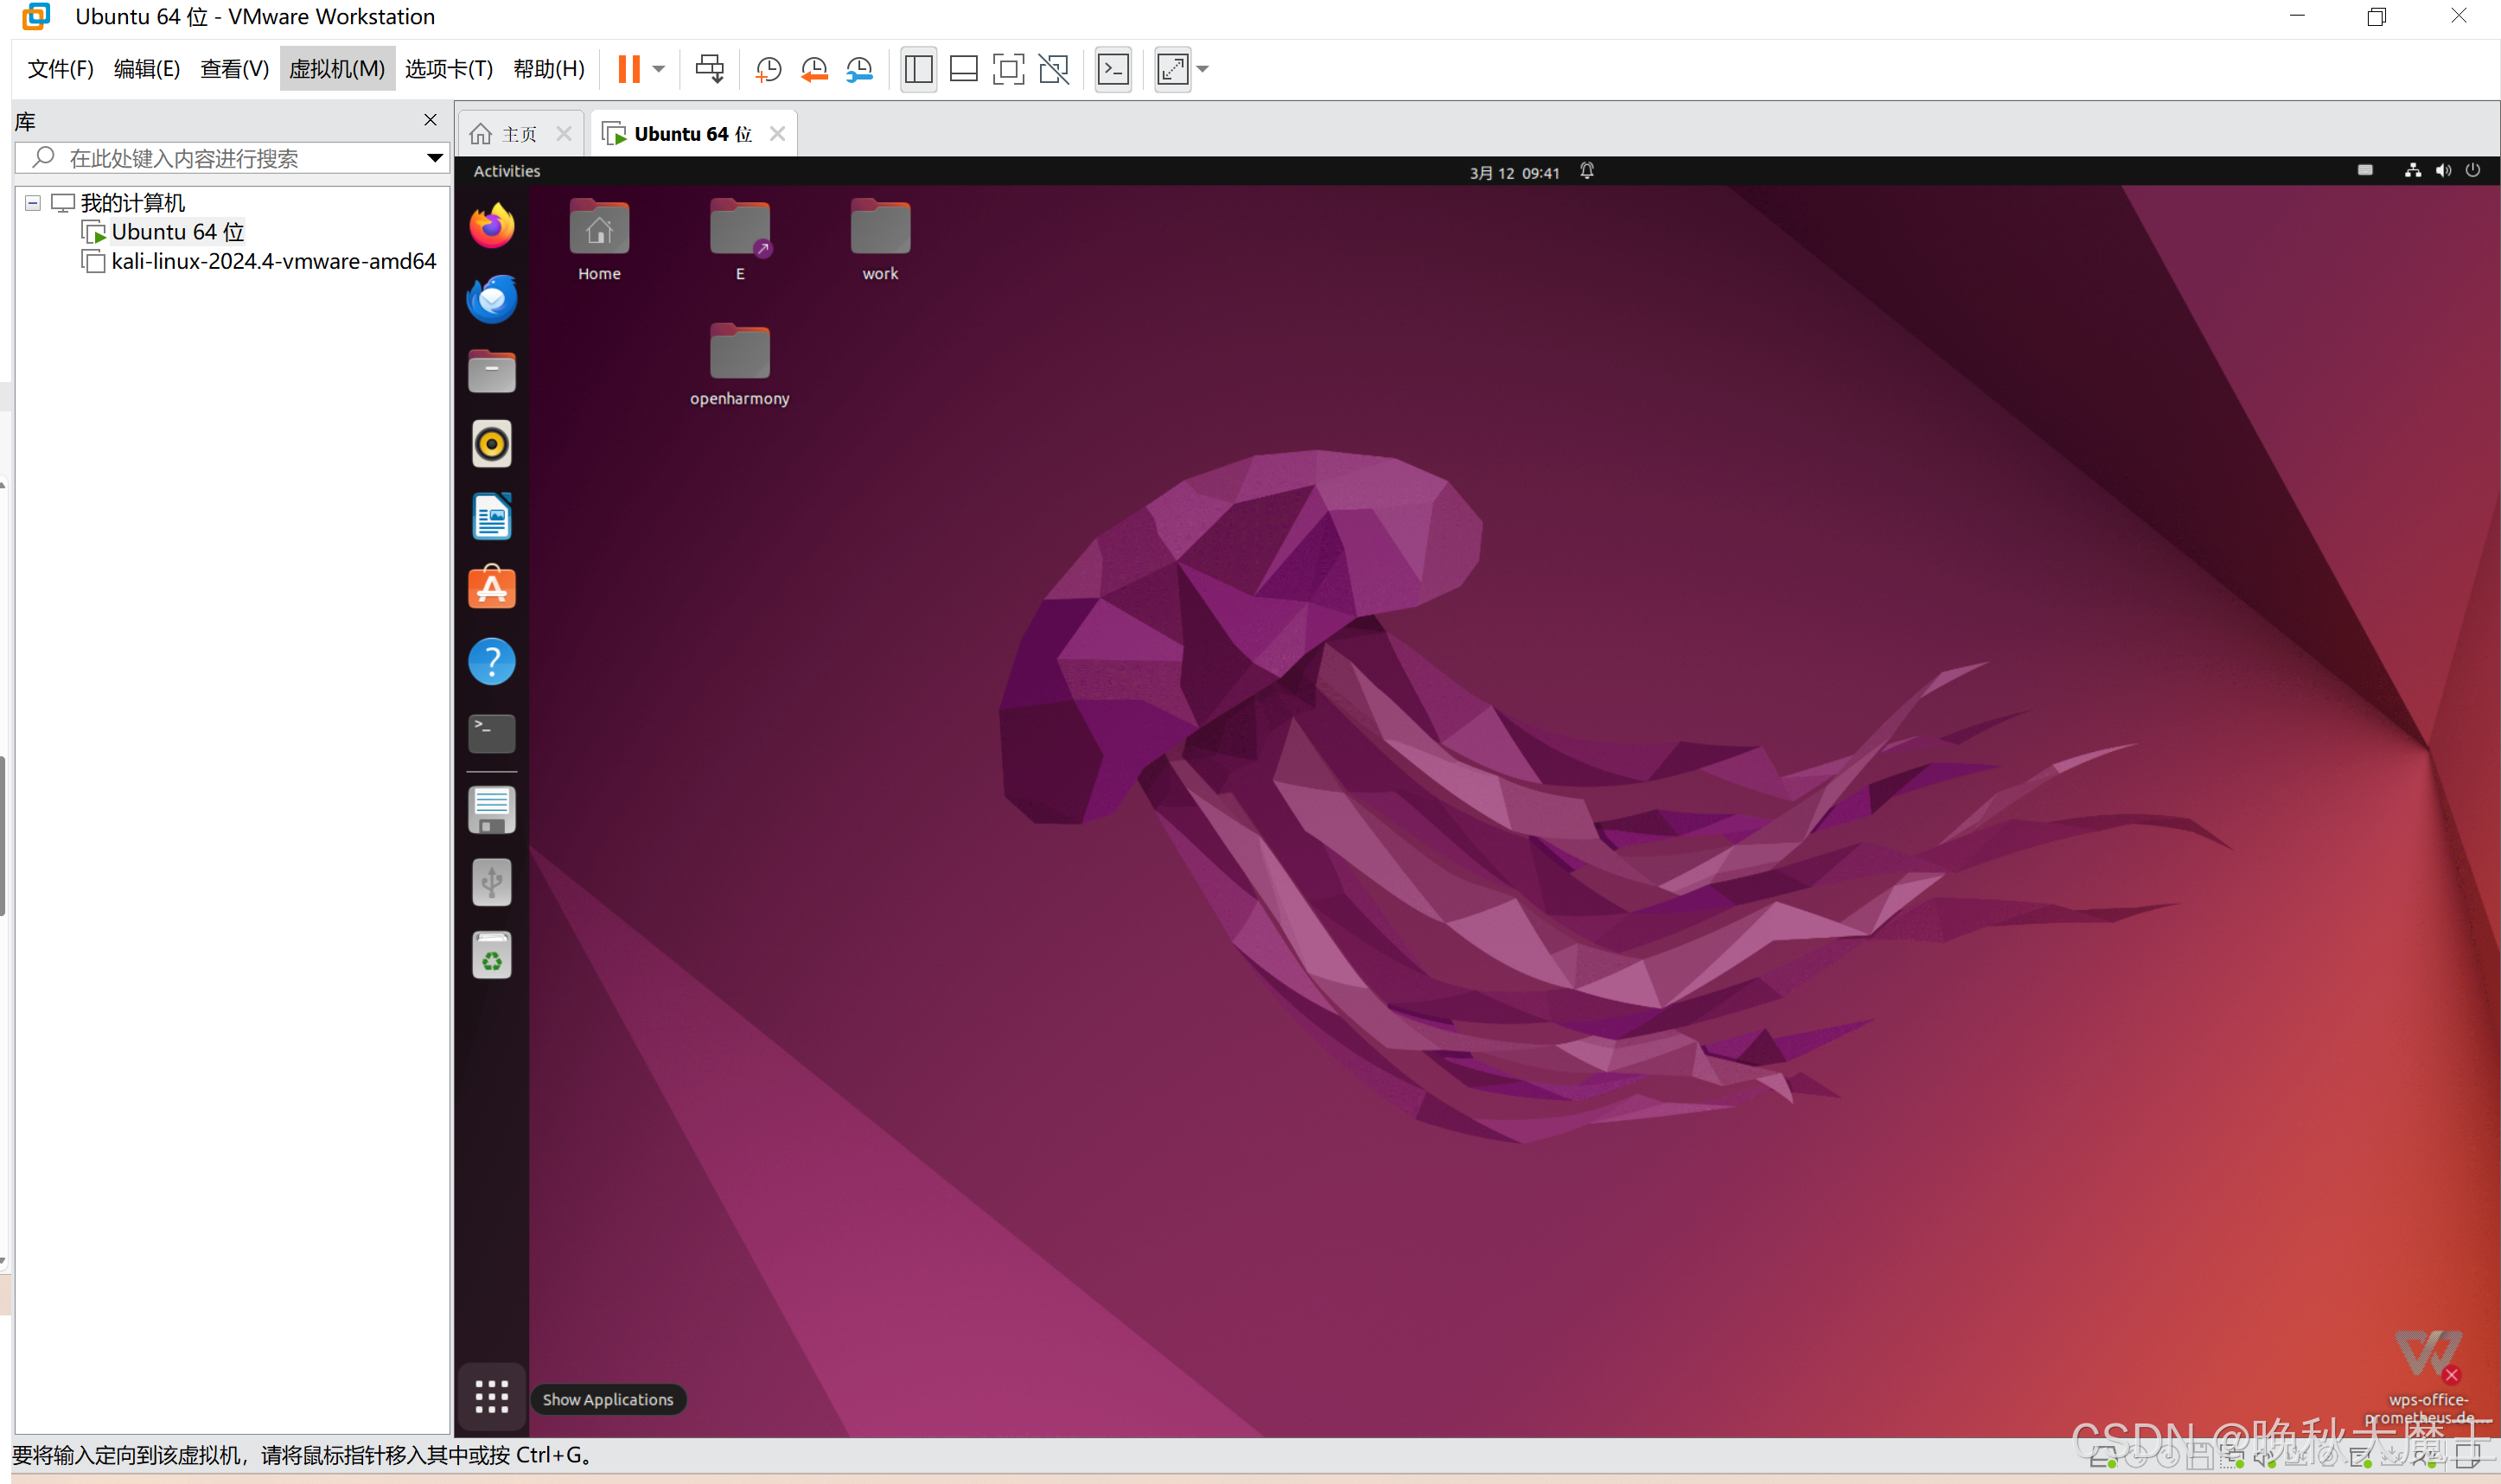Click the Show Applications grid button
Image resolution: width=2501 pixels, height=1484 pixels.
(x=491, y=1397)
